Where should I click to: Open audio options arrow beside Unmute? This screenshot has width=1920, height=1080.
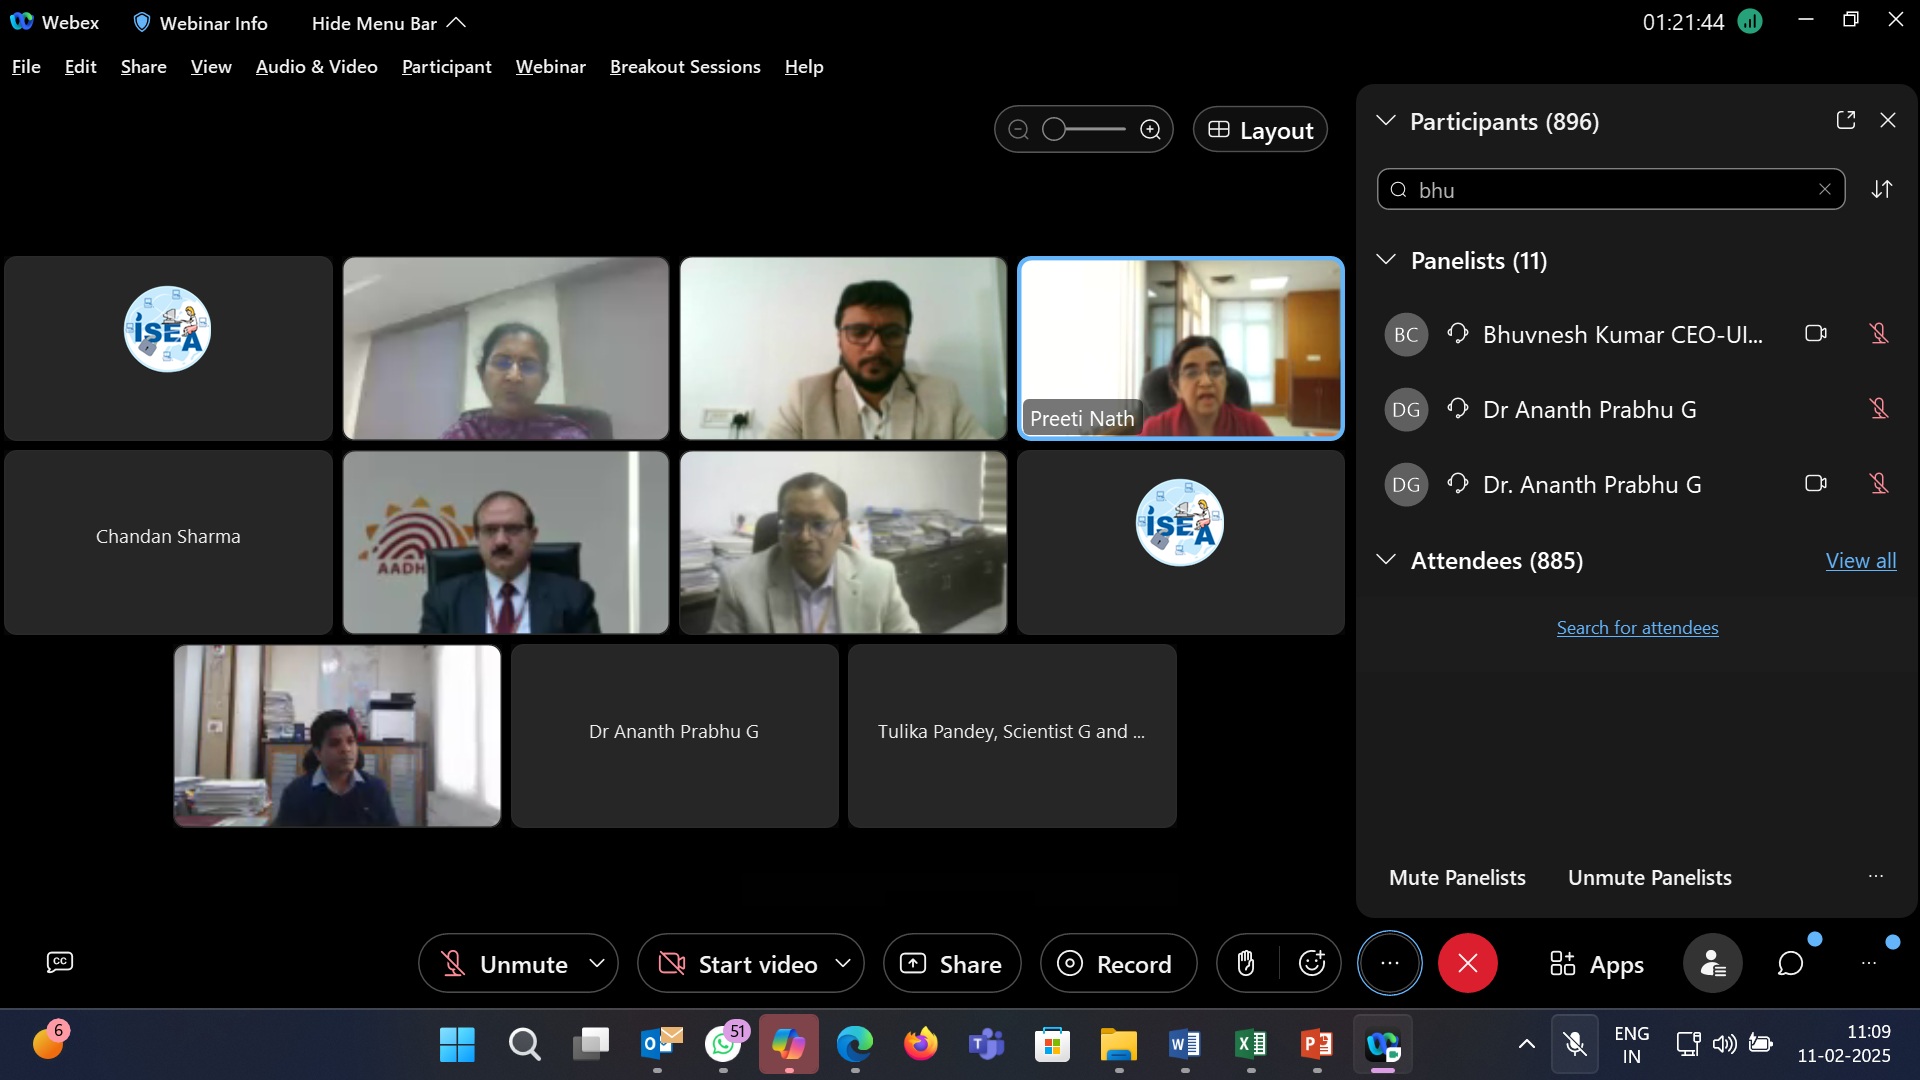click(597, 963)
